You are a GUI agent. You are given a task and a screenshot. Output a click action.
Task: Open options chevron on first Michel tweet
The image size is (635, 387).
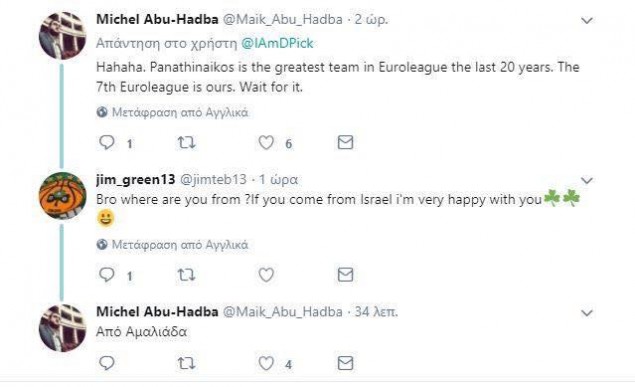pyautogui.click(x=587, y=20)
